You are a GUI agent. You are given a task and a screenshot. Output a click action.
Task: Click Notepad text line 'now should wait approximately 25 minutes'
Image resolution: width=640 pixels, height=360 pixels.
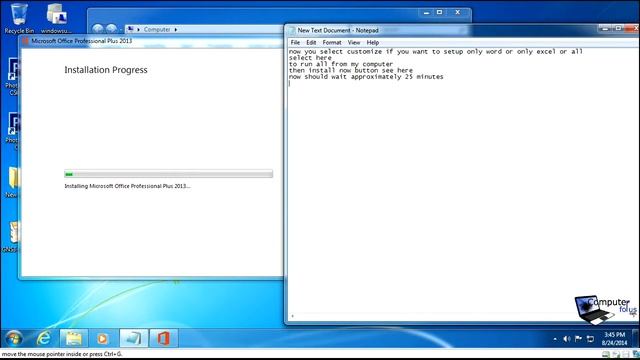pos(366,77)
